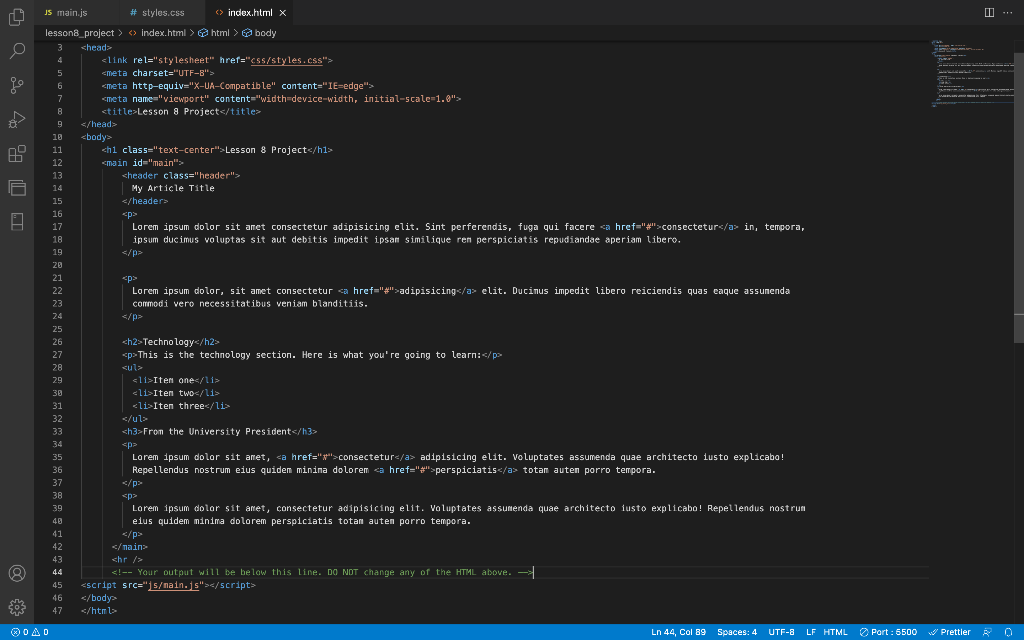Change encoding via UTF-8 status item

coord(781,632)
